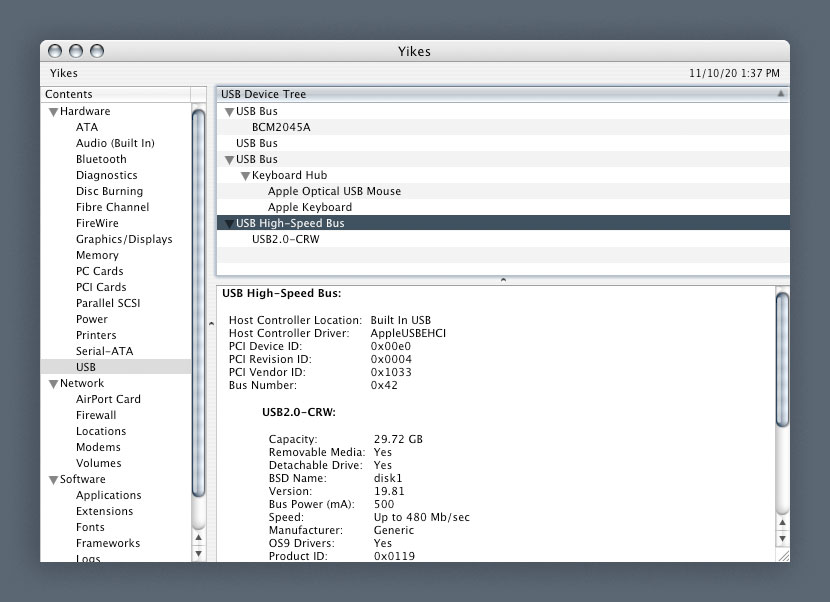
Task: Click the Hardware category label
Action: 85,111
